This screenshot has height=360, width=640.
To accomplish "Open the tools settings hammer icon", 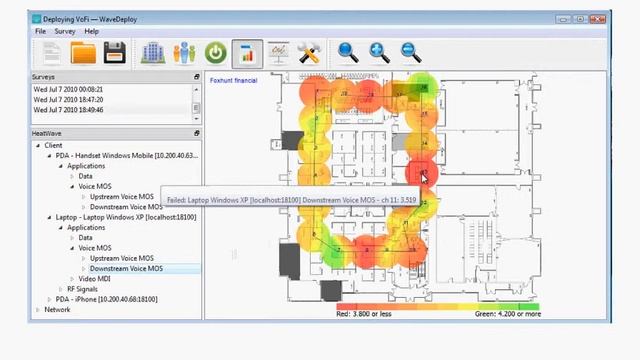I will point(309,53).
